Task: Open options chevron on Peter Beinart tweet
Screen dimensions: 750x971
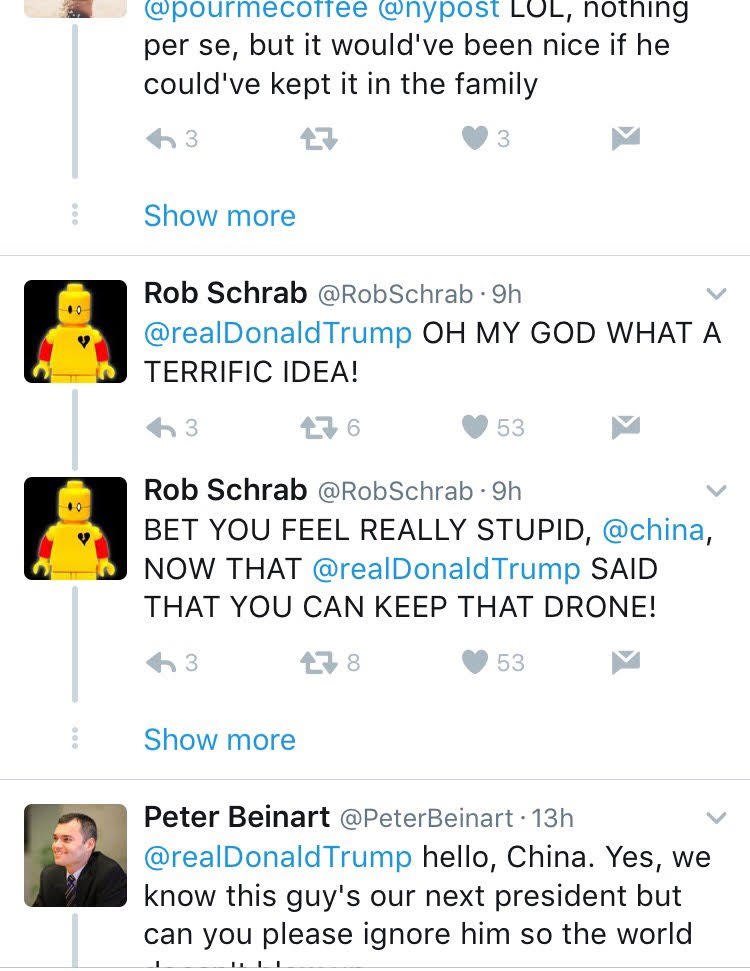Action: click(716, 818)
